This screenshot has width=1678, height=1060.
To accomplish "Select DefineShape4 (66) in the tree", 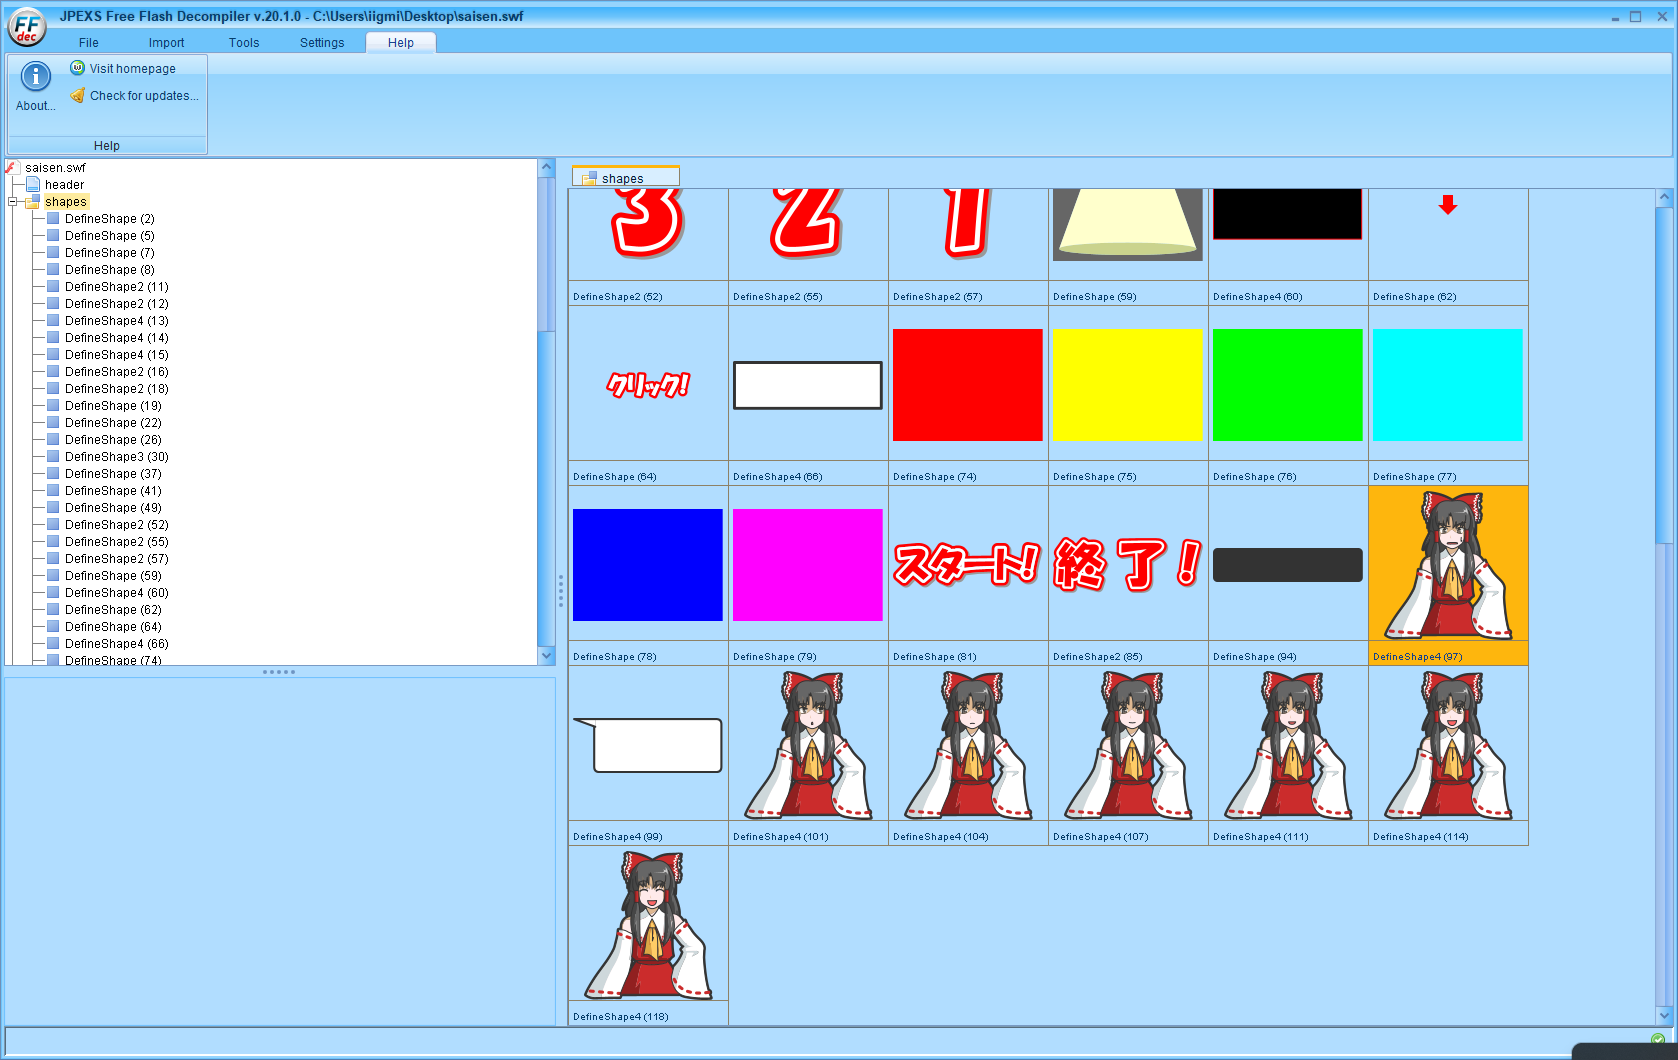I will click(117, 644).
